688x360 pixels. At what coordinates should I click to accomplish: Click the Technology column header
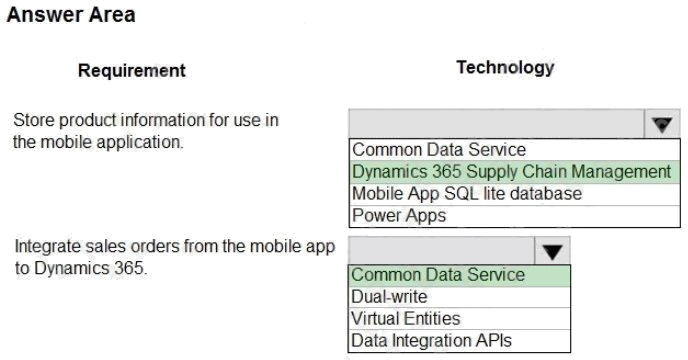[505, 68]
